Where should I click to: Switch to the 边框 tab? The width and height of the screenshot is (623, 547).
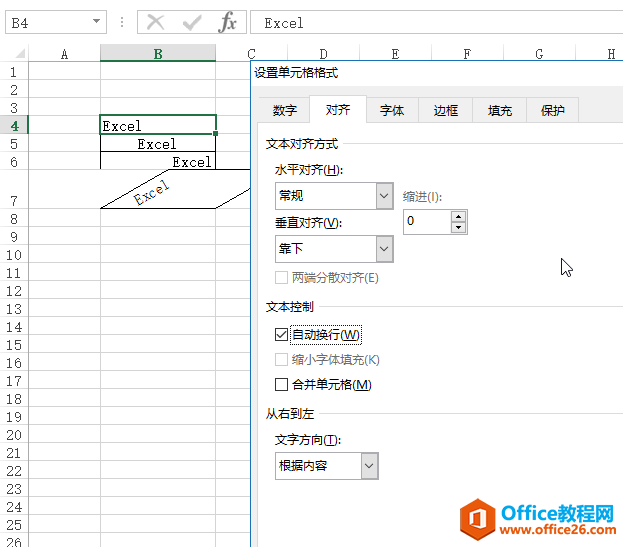click(445, 110)
